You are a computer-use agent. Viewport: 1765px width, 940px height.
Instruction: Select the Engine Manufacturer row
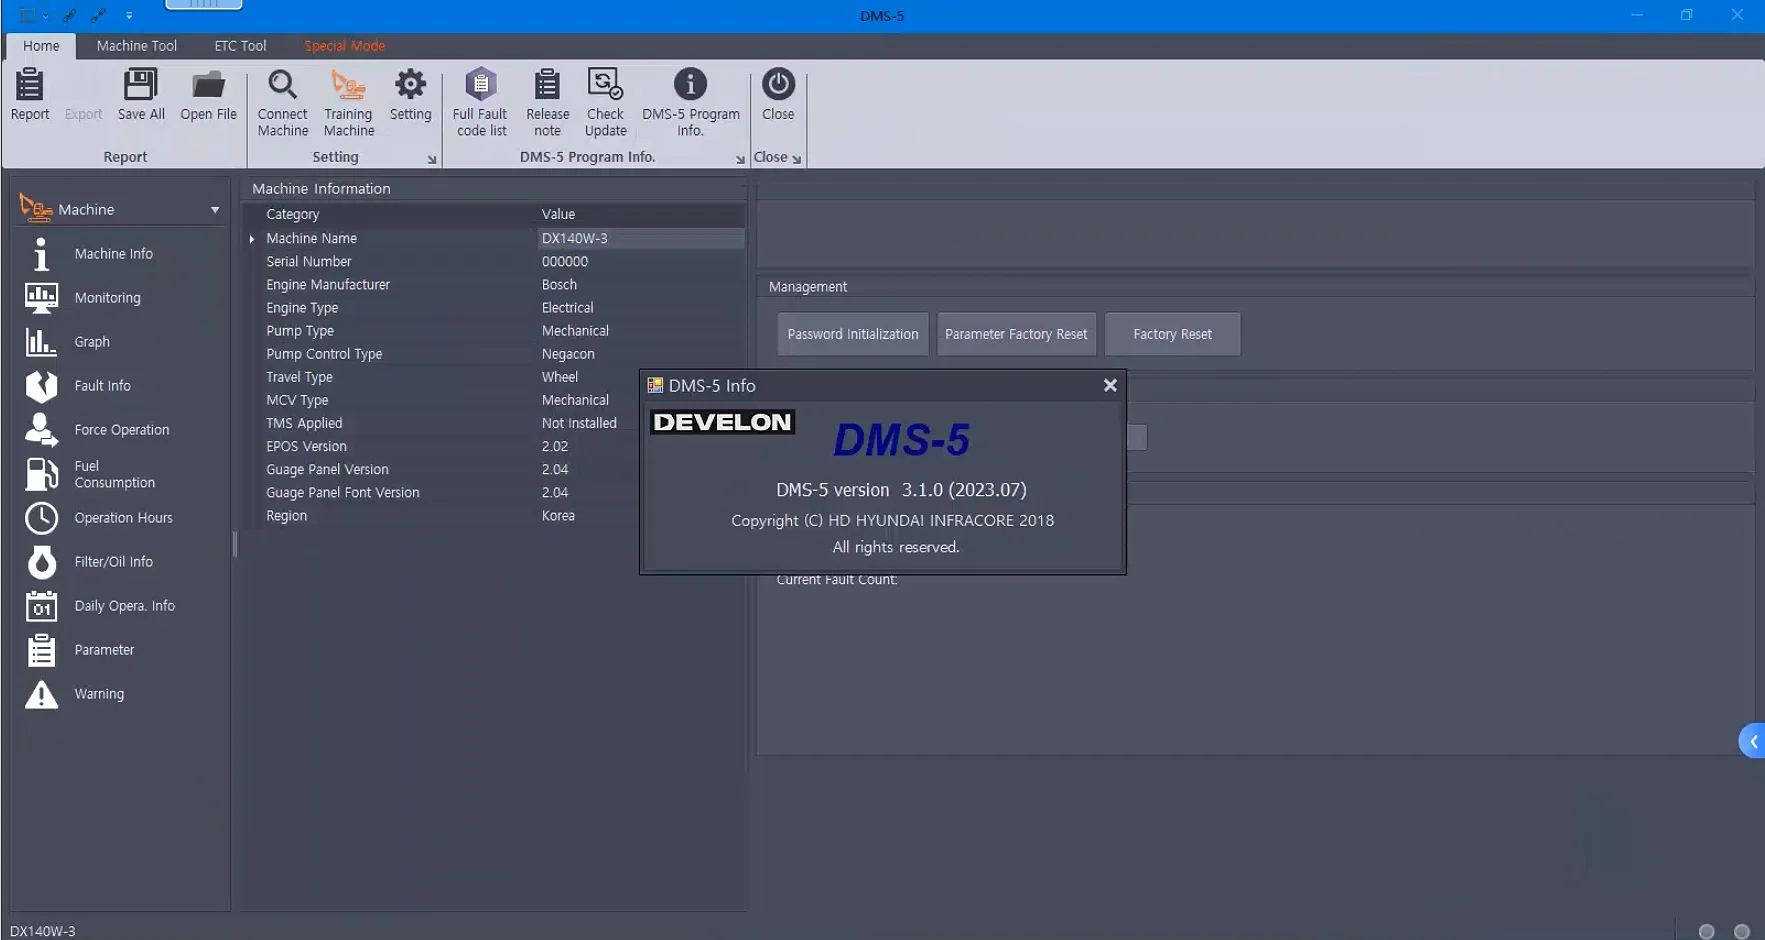click(496, 285)
